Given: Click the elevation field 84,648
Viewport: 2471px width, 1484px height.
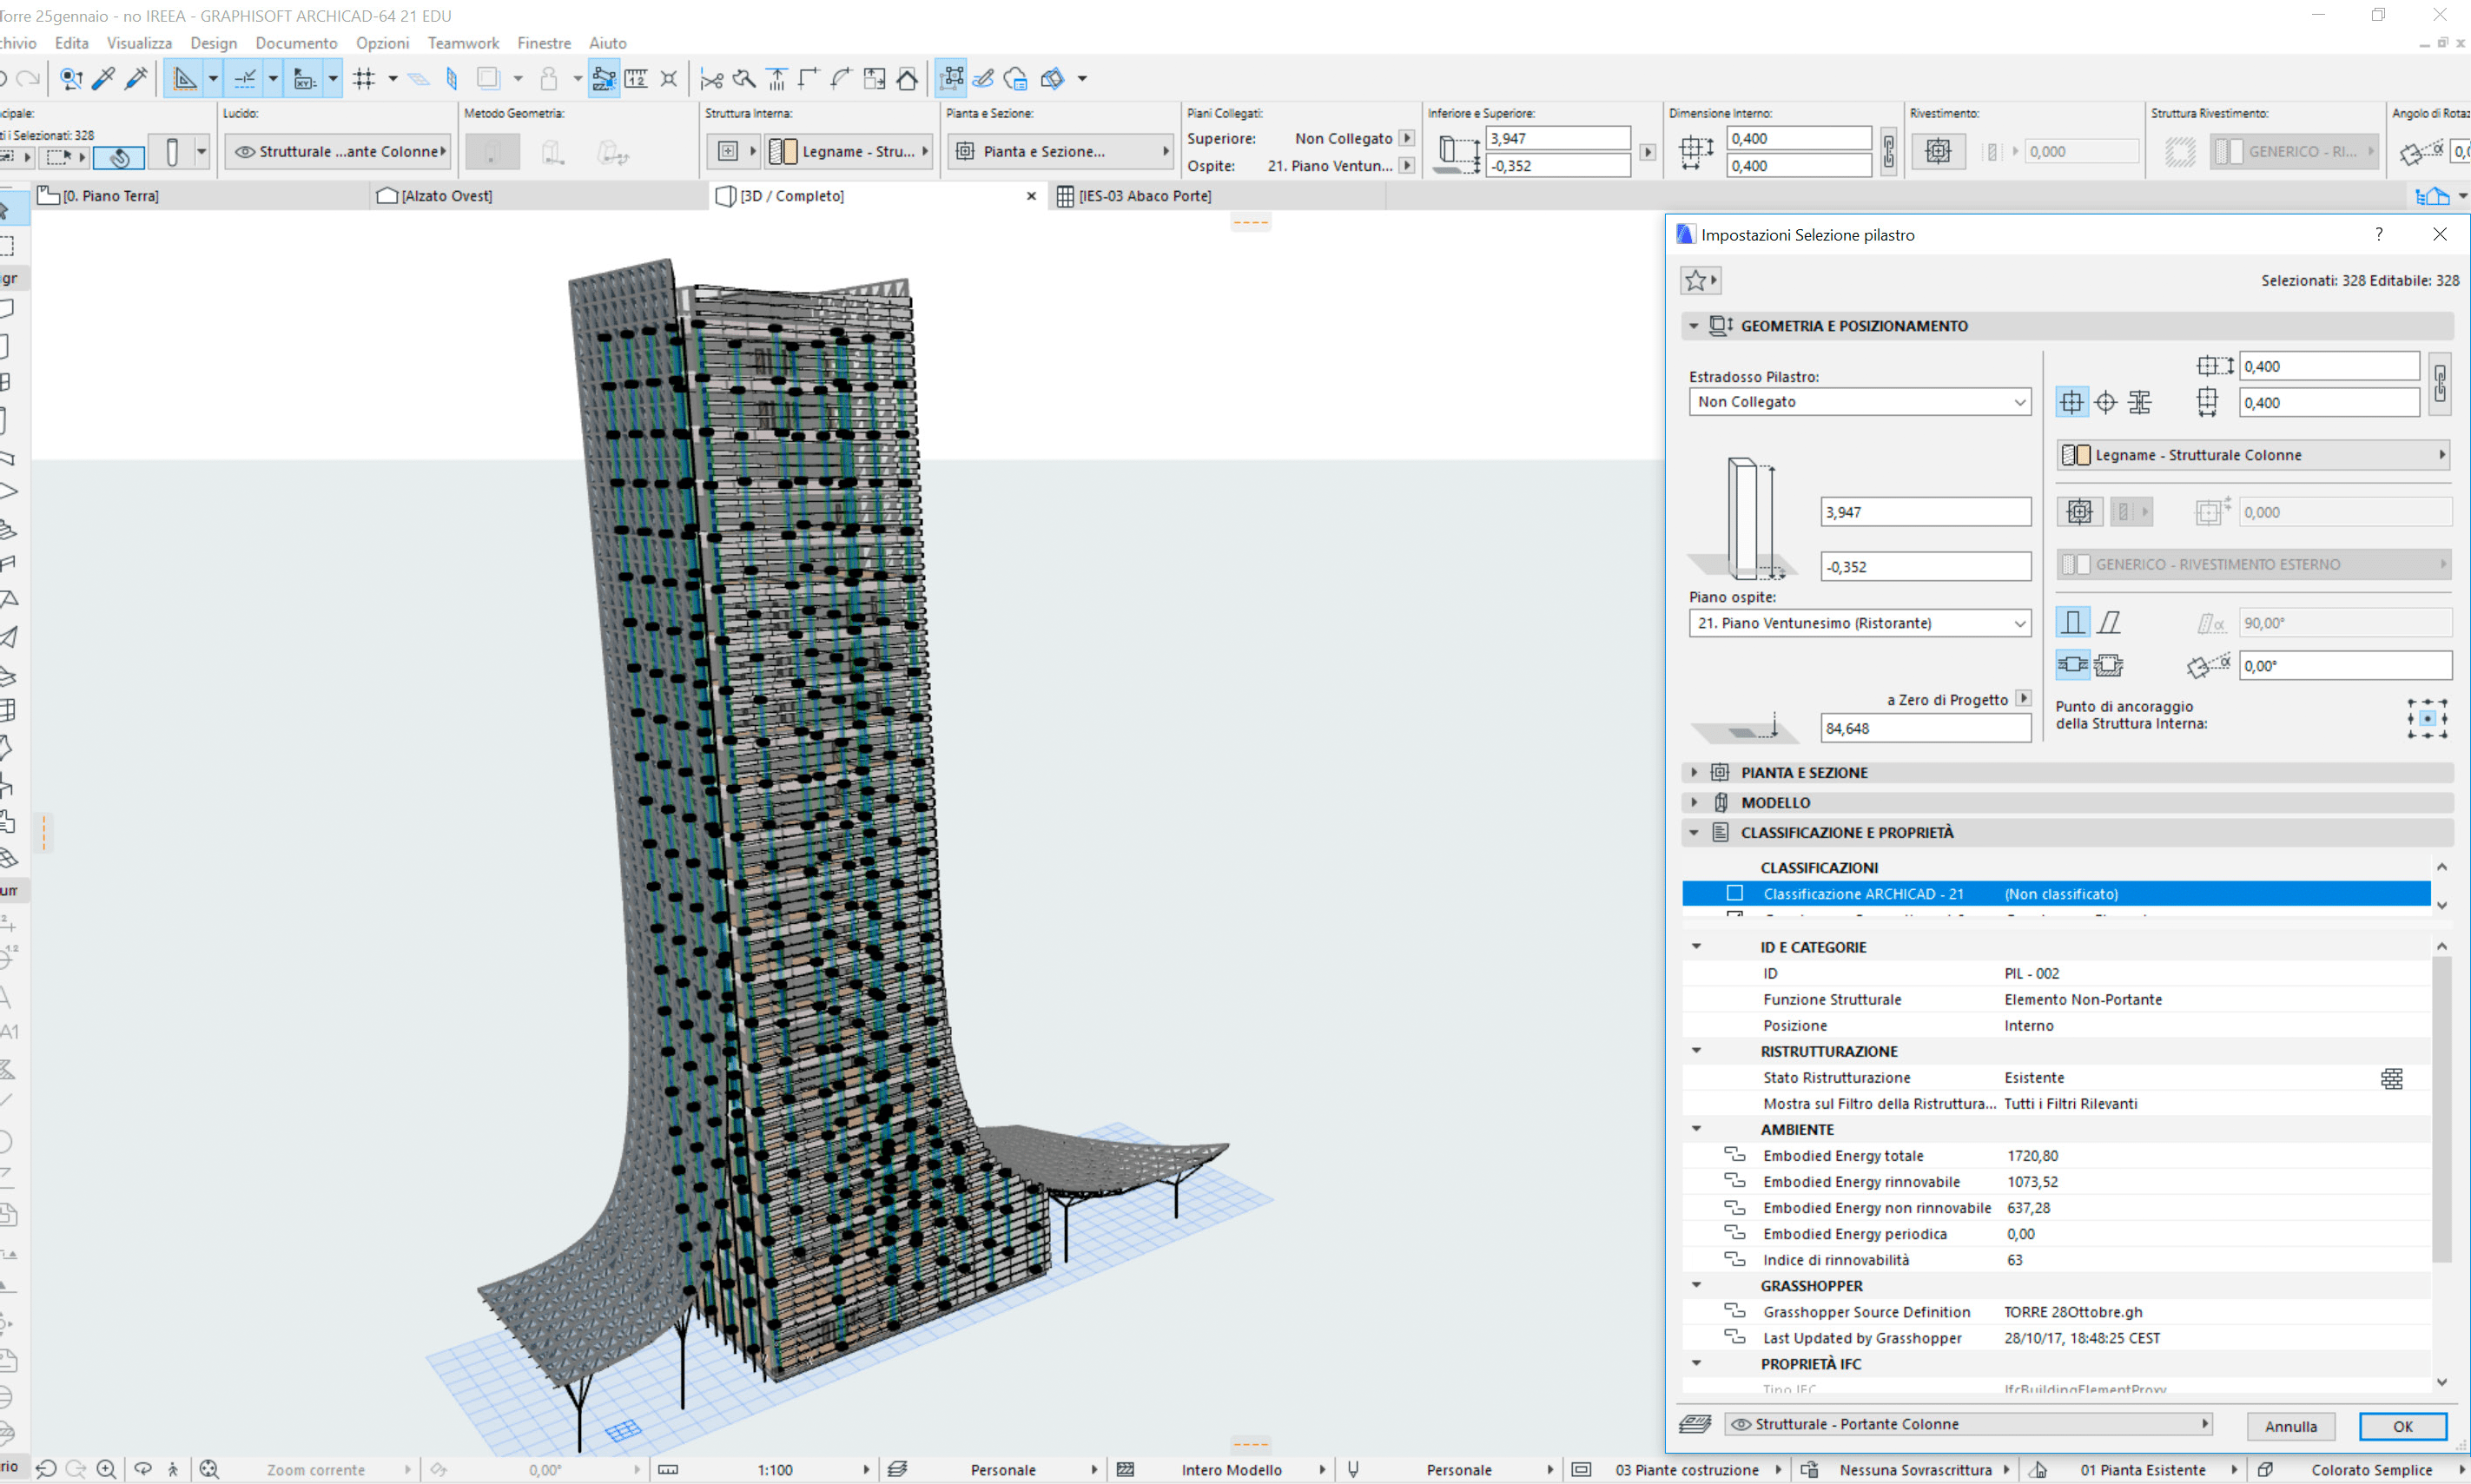Looking at the screenshot, I should click(1925, 728).
